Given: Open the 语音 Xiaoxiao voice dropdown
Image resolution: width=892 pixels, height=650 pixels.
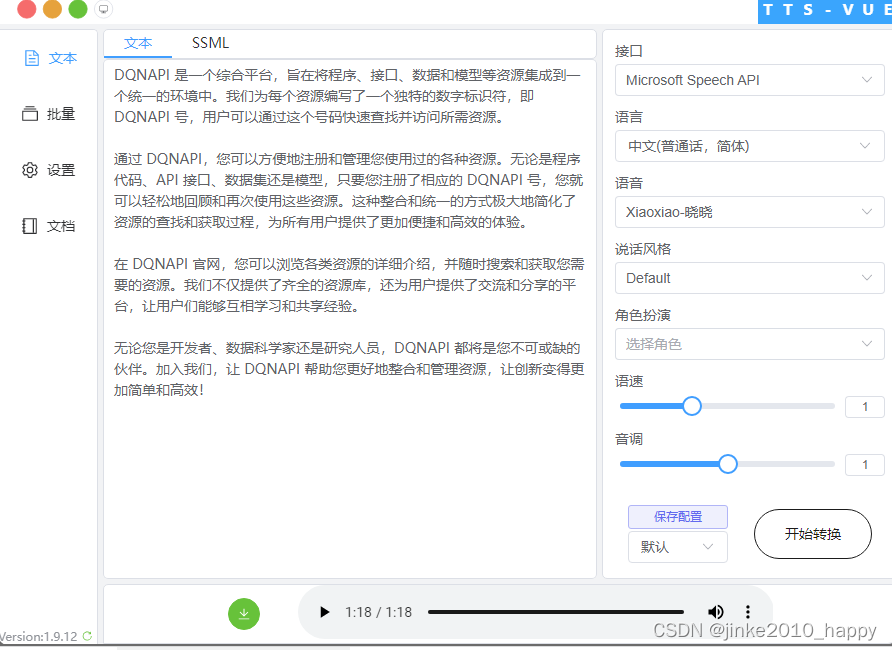Looking at the screenshot, I should tap(749, 212).
